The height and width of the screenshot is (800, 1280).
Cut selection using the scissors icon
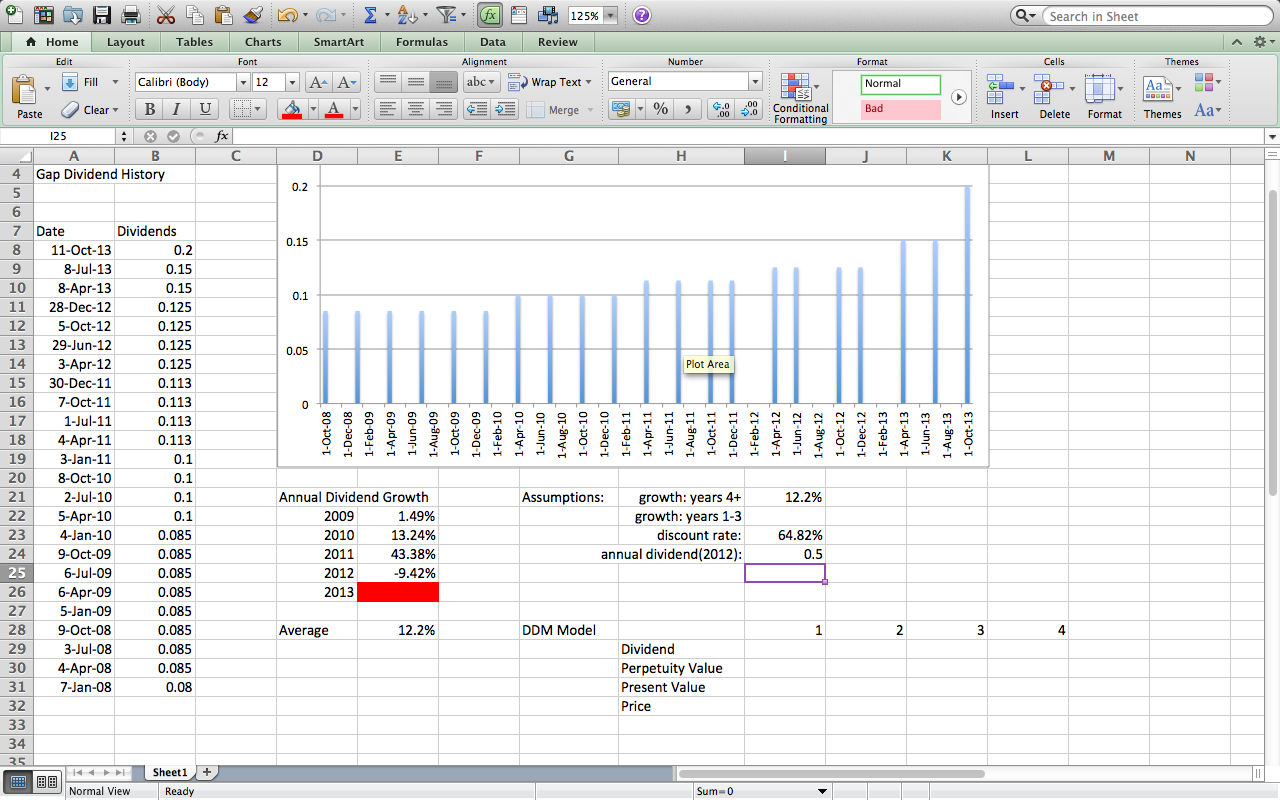[166, 15]
